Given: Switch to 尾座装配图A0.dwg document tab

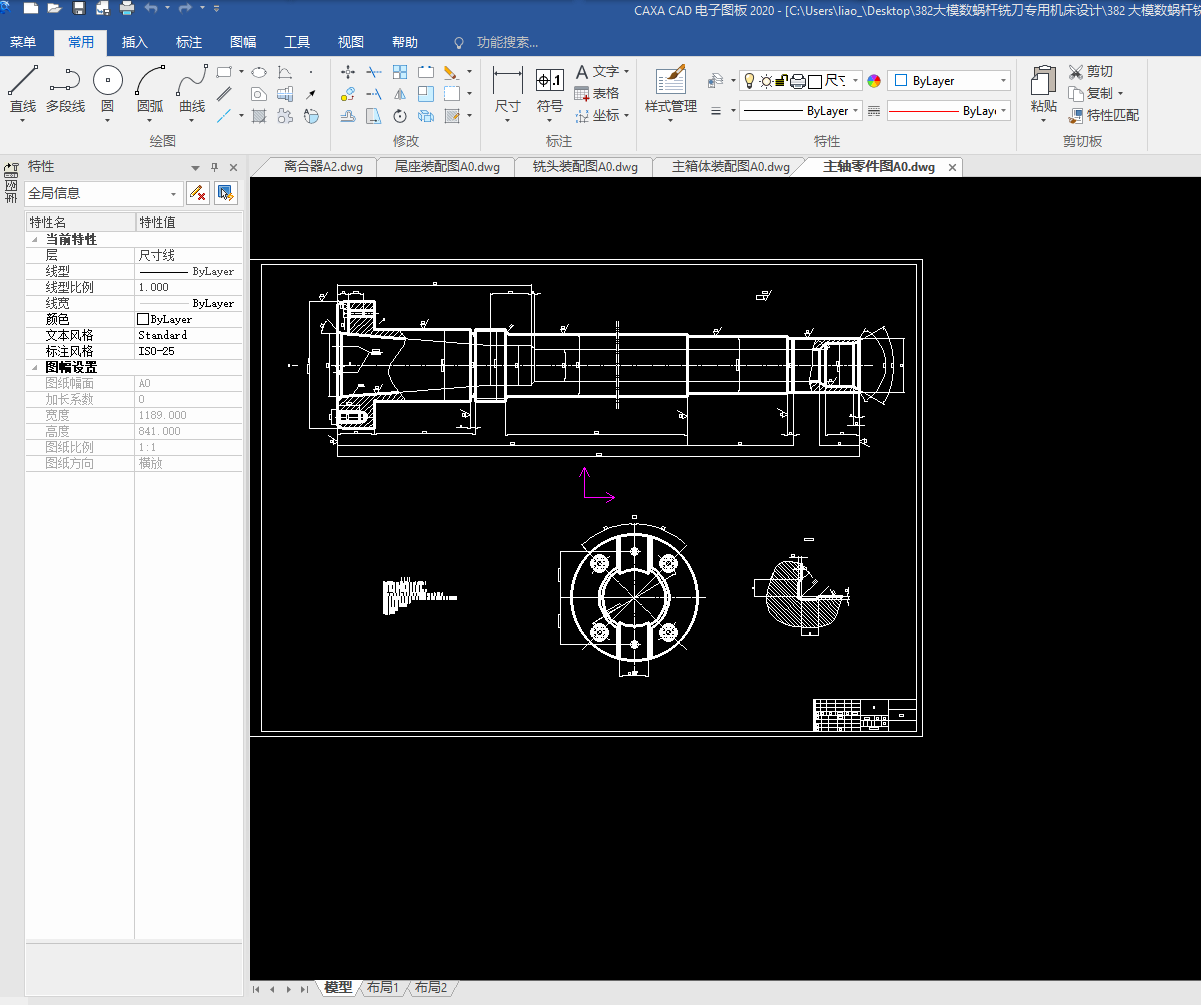Looking at the screenshot, I should click(x=447, y=167).
